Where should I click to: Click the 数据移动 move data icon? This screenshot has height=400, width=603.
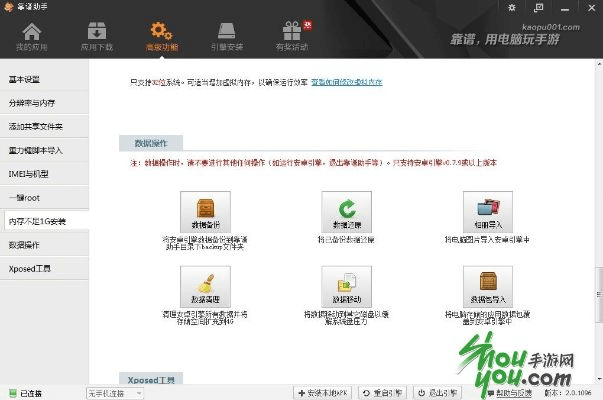(x=346, y=286)
